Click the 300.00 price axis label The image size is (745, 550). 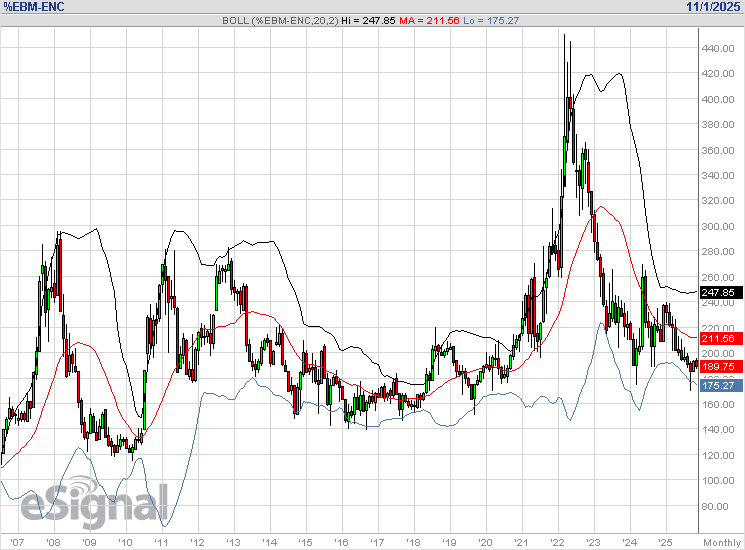coord(717,227)
